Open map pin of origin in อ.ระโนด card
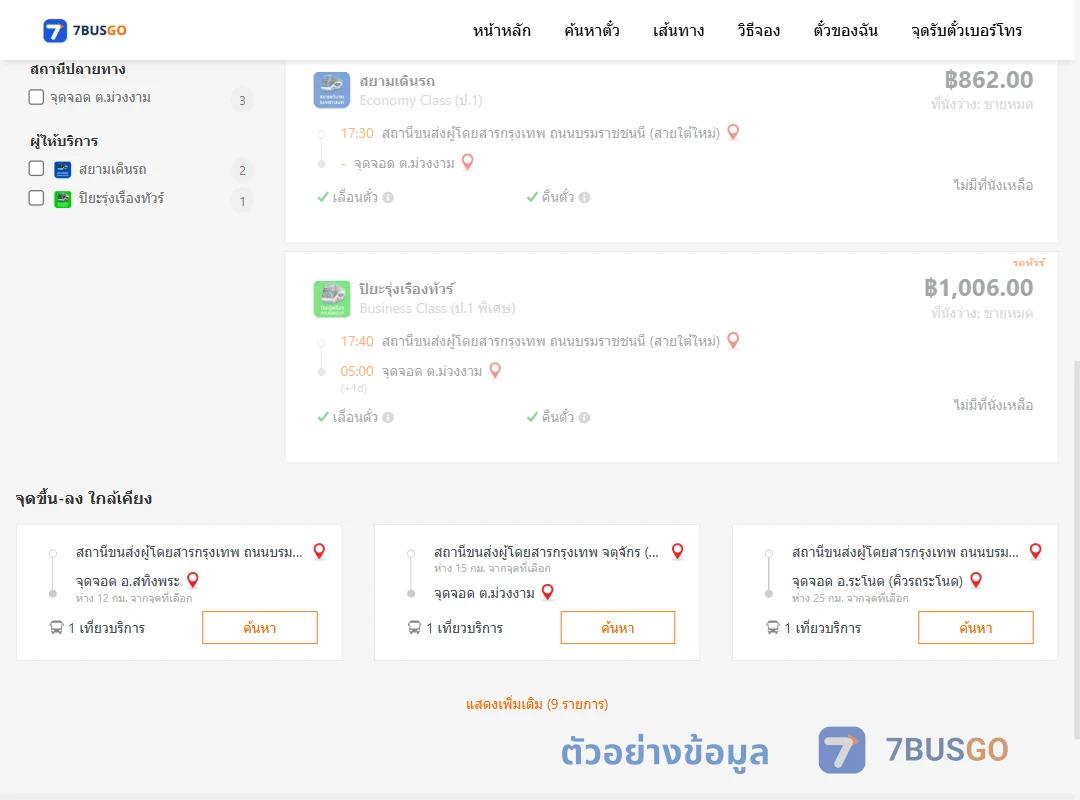 1036,551
